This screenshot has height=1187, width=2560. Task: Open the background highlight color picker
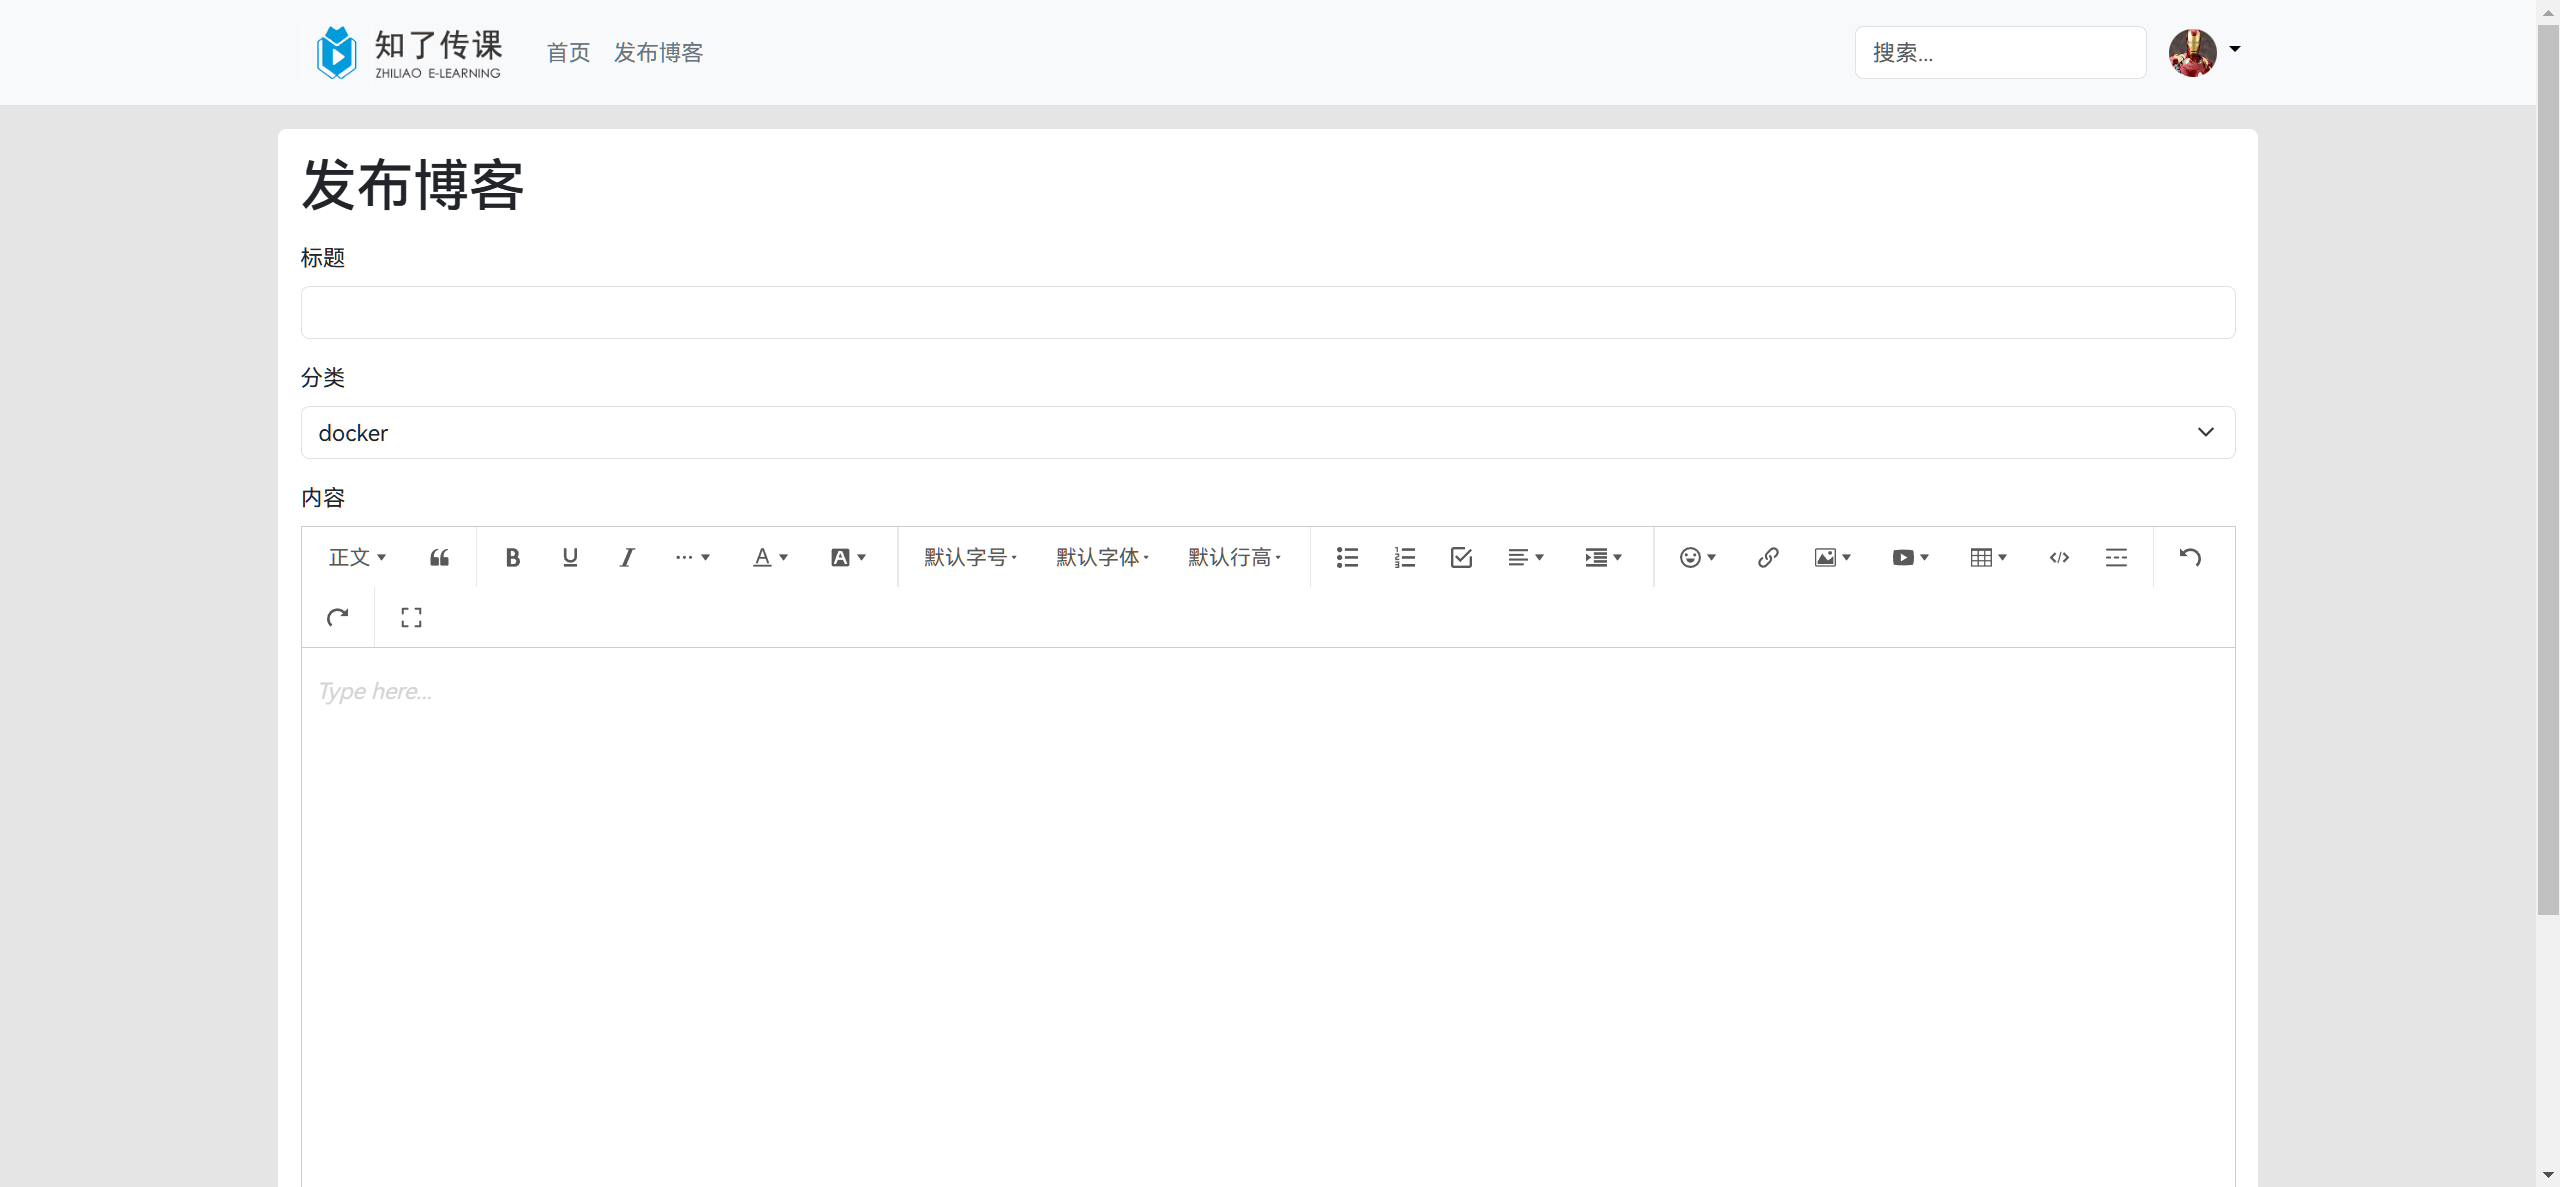(x=848, y=557)
